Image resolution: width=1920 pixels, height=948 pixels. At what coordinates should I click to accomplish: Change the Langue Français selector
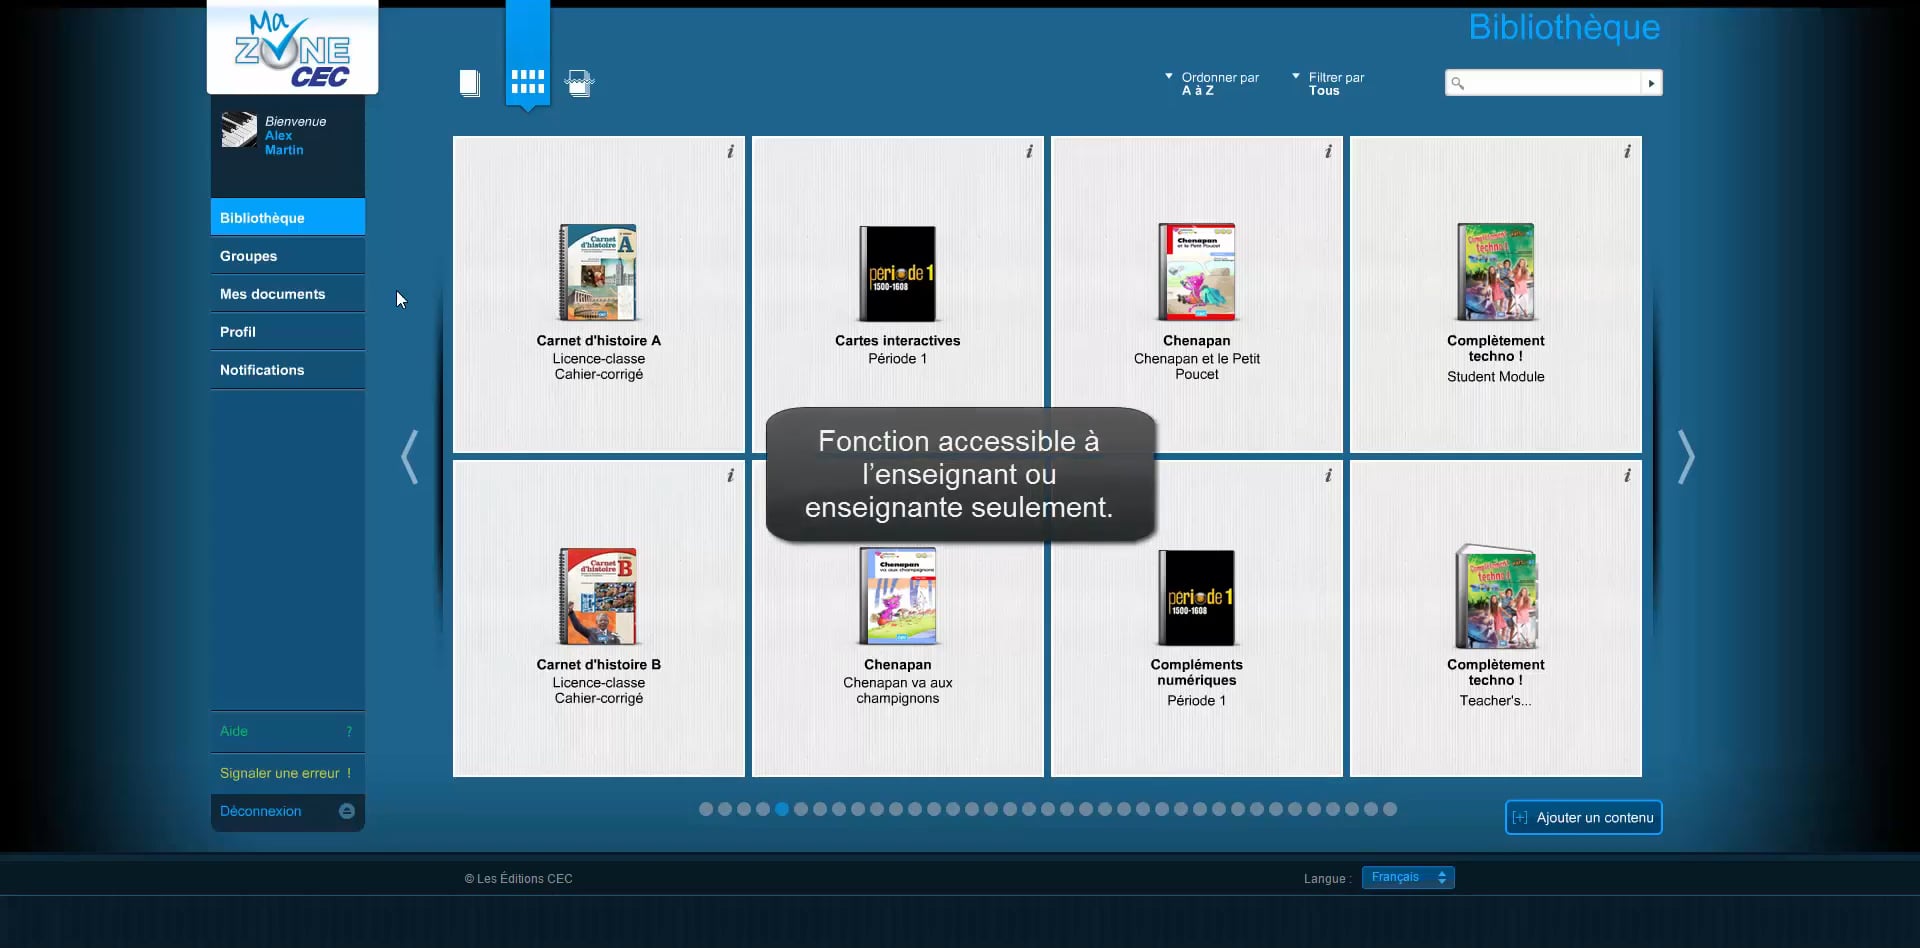point(1407,877)
